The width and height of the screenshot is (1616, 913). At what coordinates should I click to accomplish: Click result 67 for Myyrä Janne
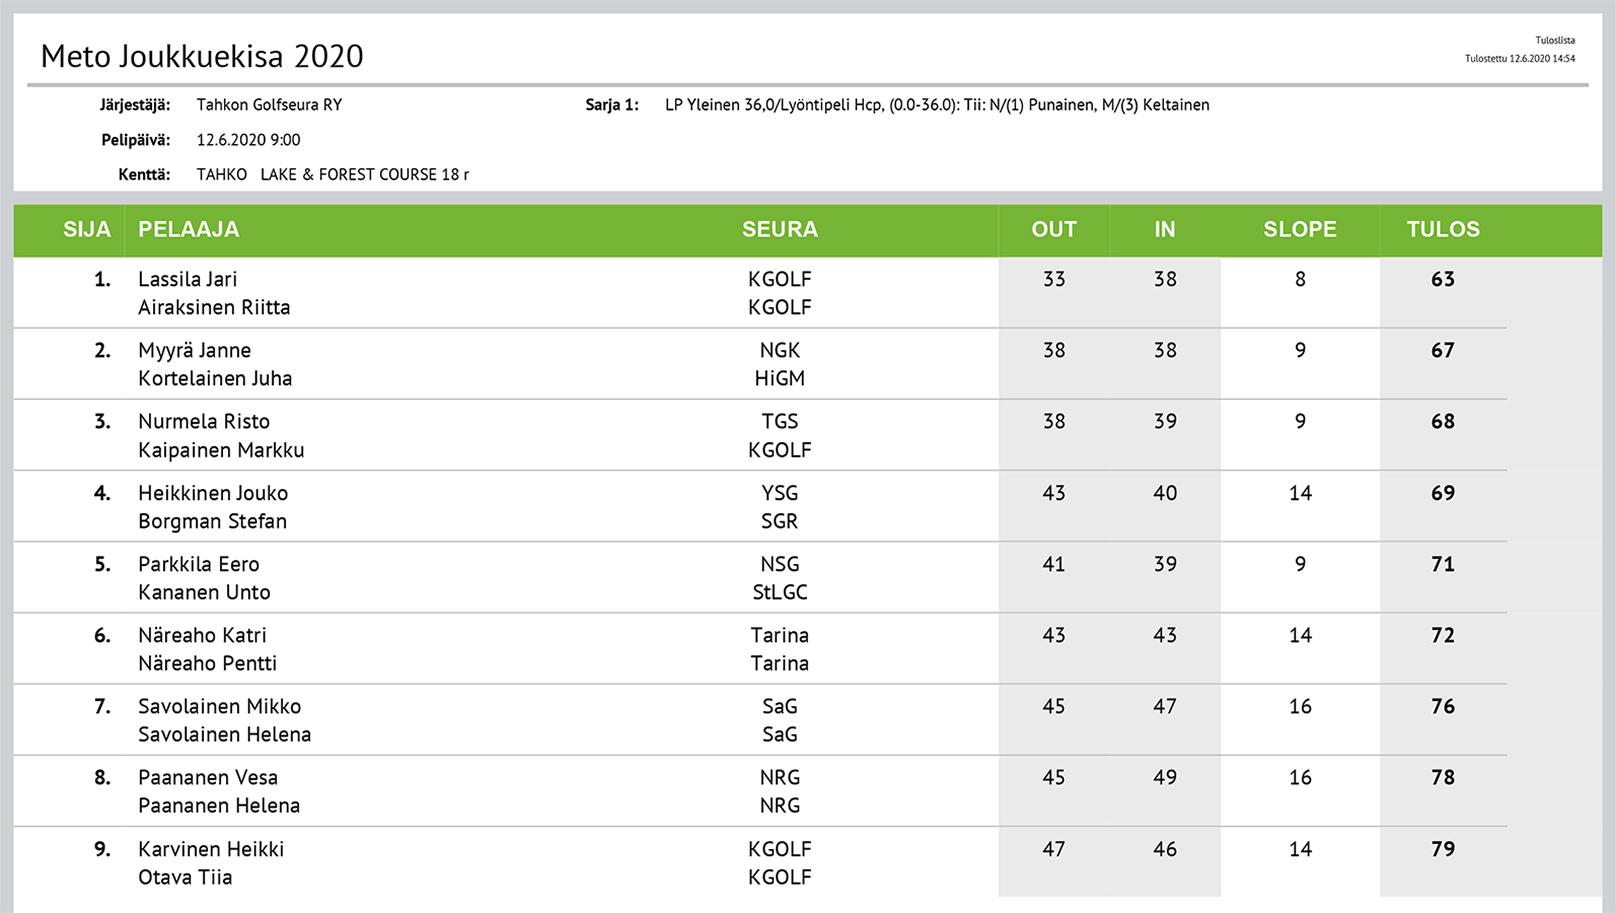point(1443,350)
